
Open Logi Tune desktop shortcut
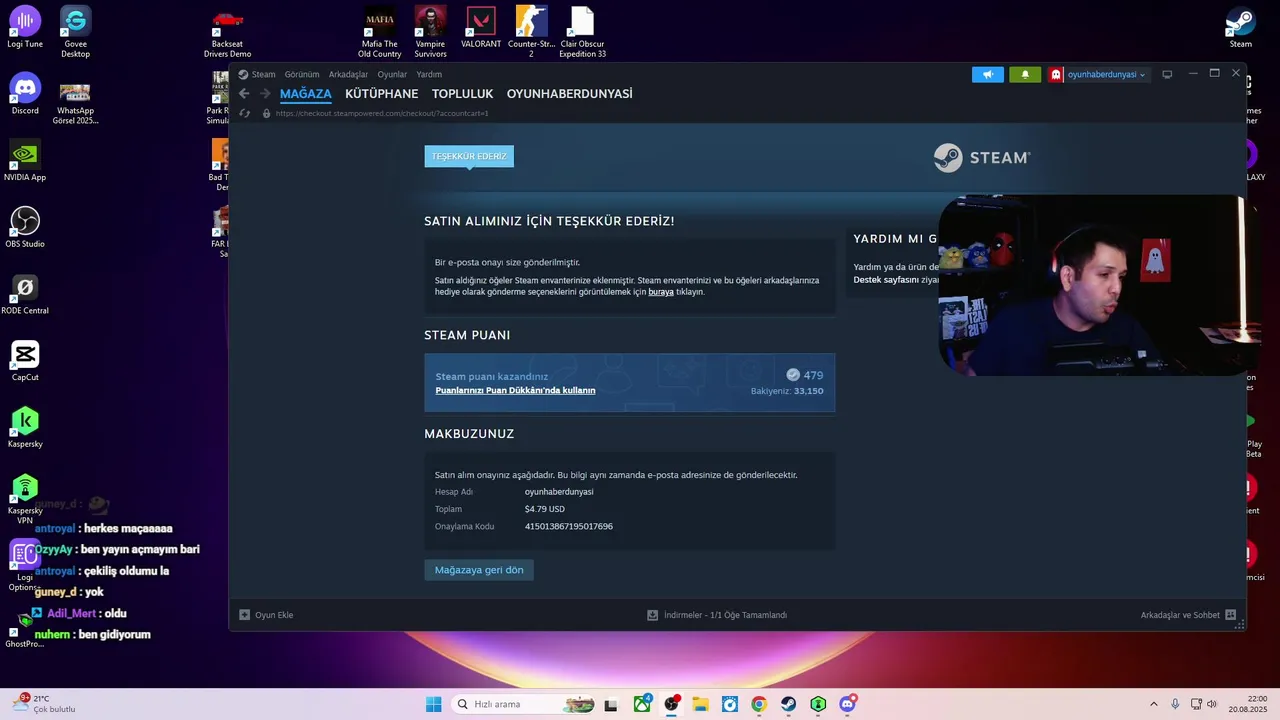[x=25, y=27]
